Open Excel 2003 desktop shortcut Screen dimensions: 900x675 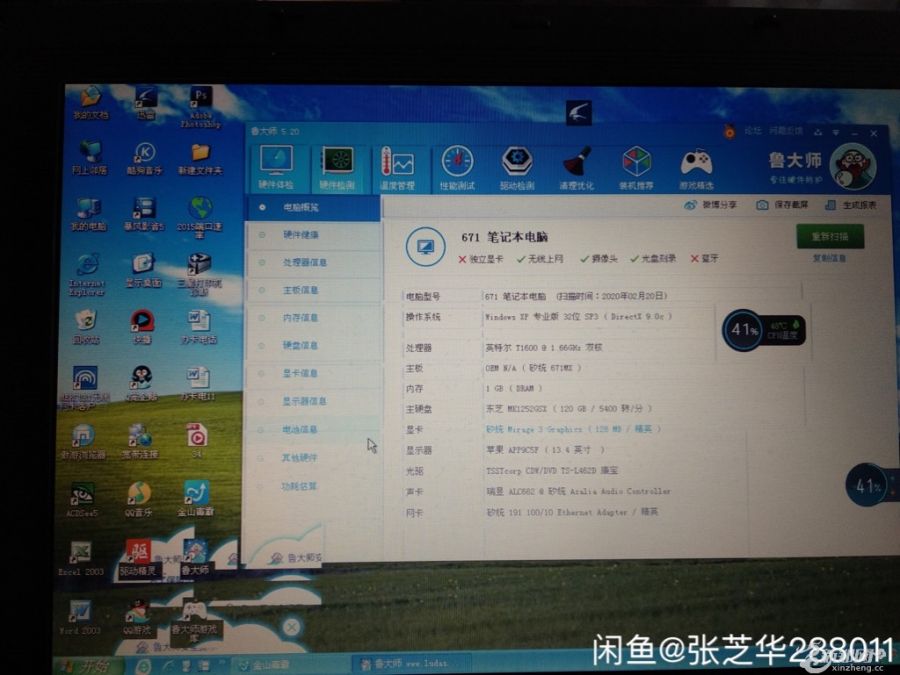81,558
